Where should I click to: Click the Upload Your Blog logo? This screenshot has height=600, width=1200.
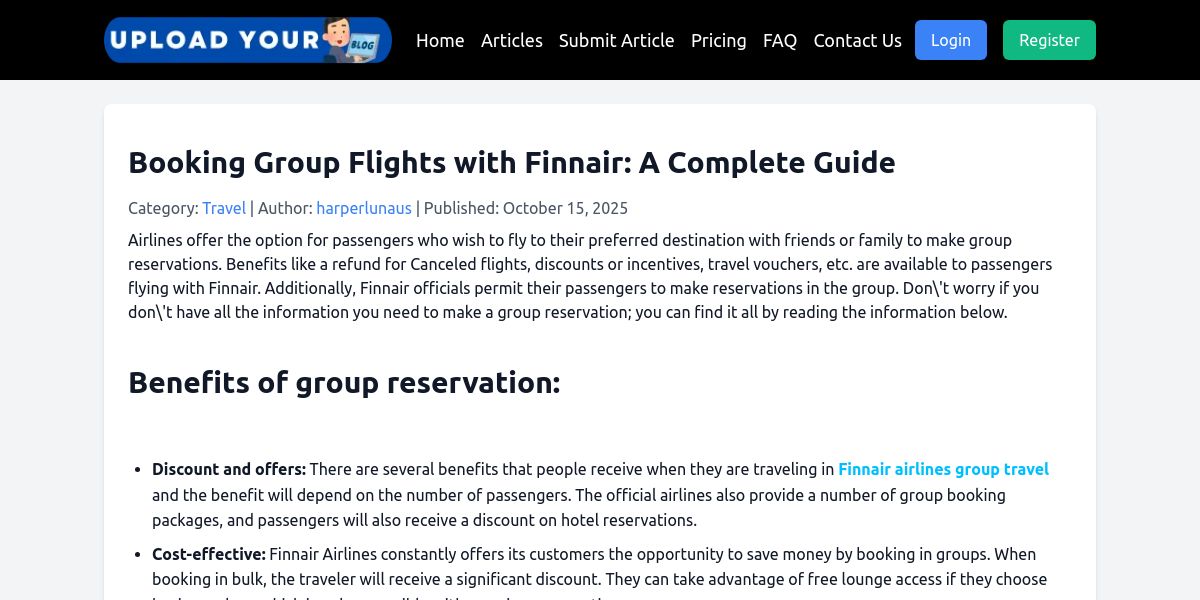247,40
